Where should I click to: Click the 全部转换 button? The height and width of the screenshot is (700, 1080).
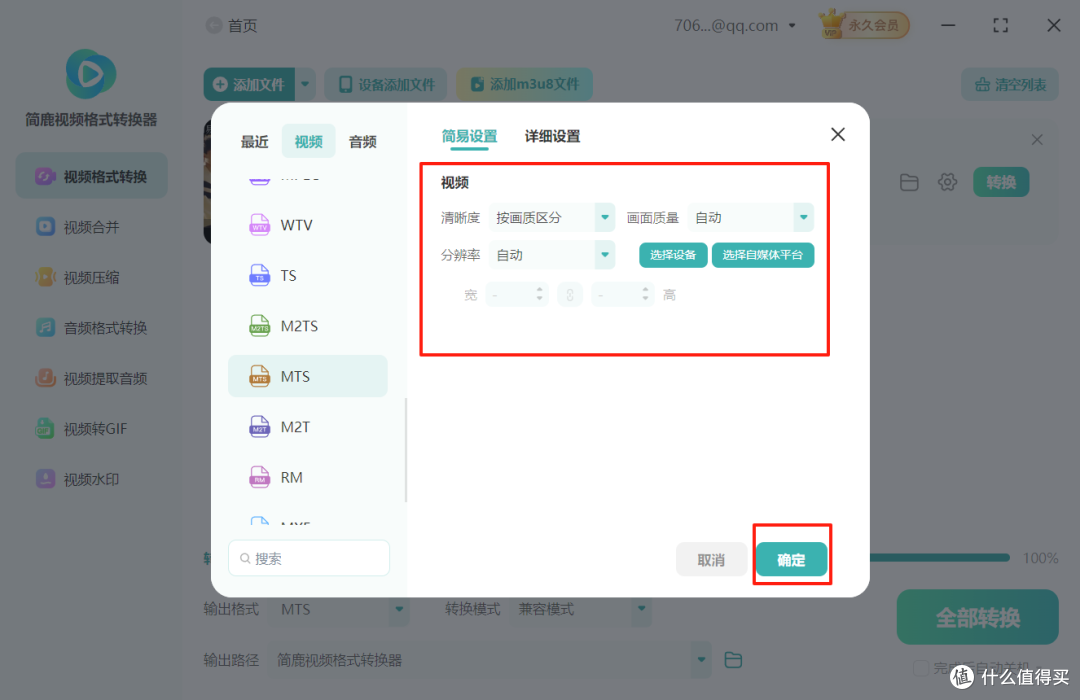[x=977, y=617]
